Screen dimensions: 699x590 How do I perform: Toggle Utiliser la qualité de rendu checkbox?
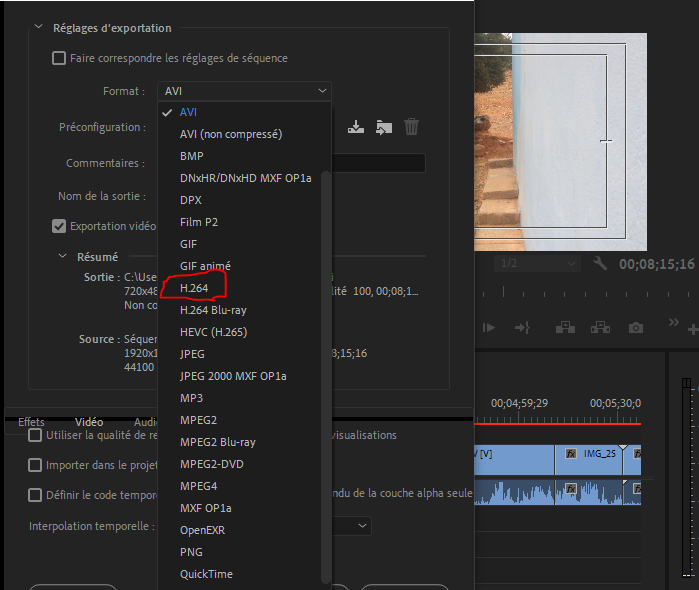tap(35, 435)
